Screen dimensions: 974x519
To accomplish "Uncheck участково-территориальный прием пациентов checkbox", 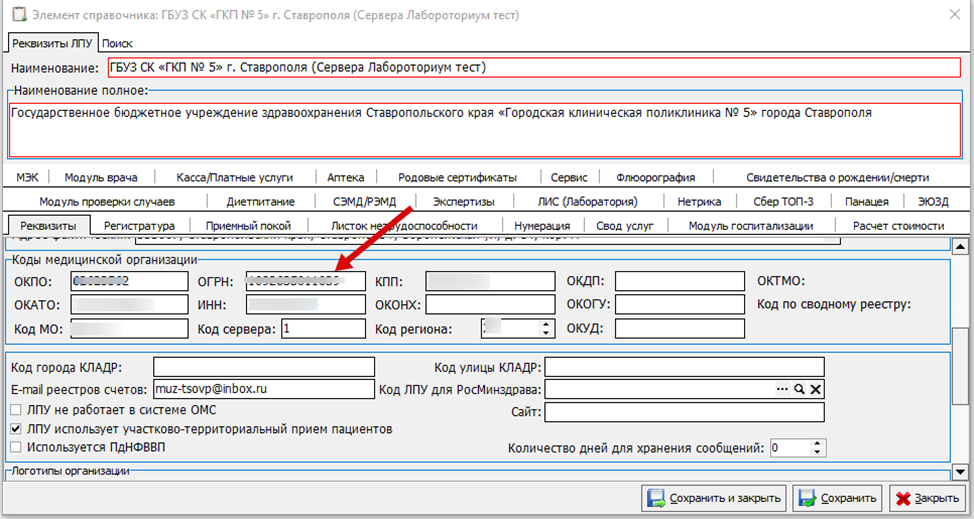I will 15,429.
